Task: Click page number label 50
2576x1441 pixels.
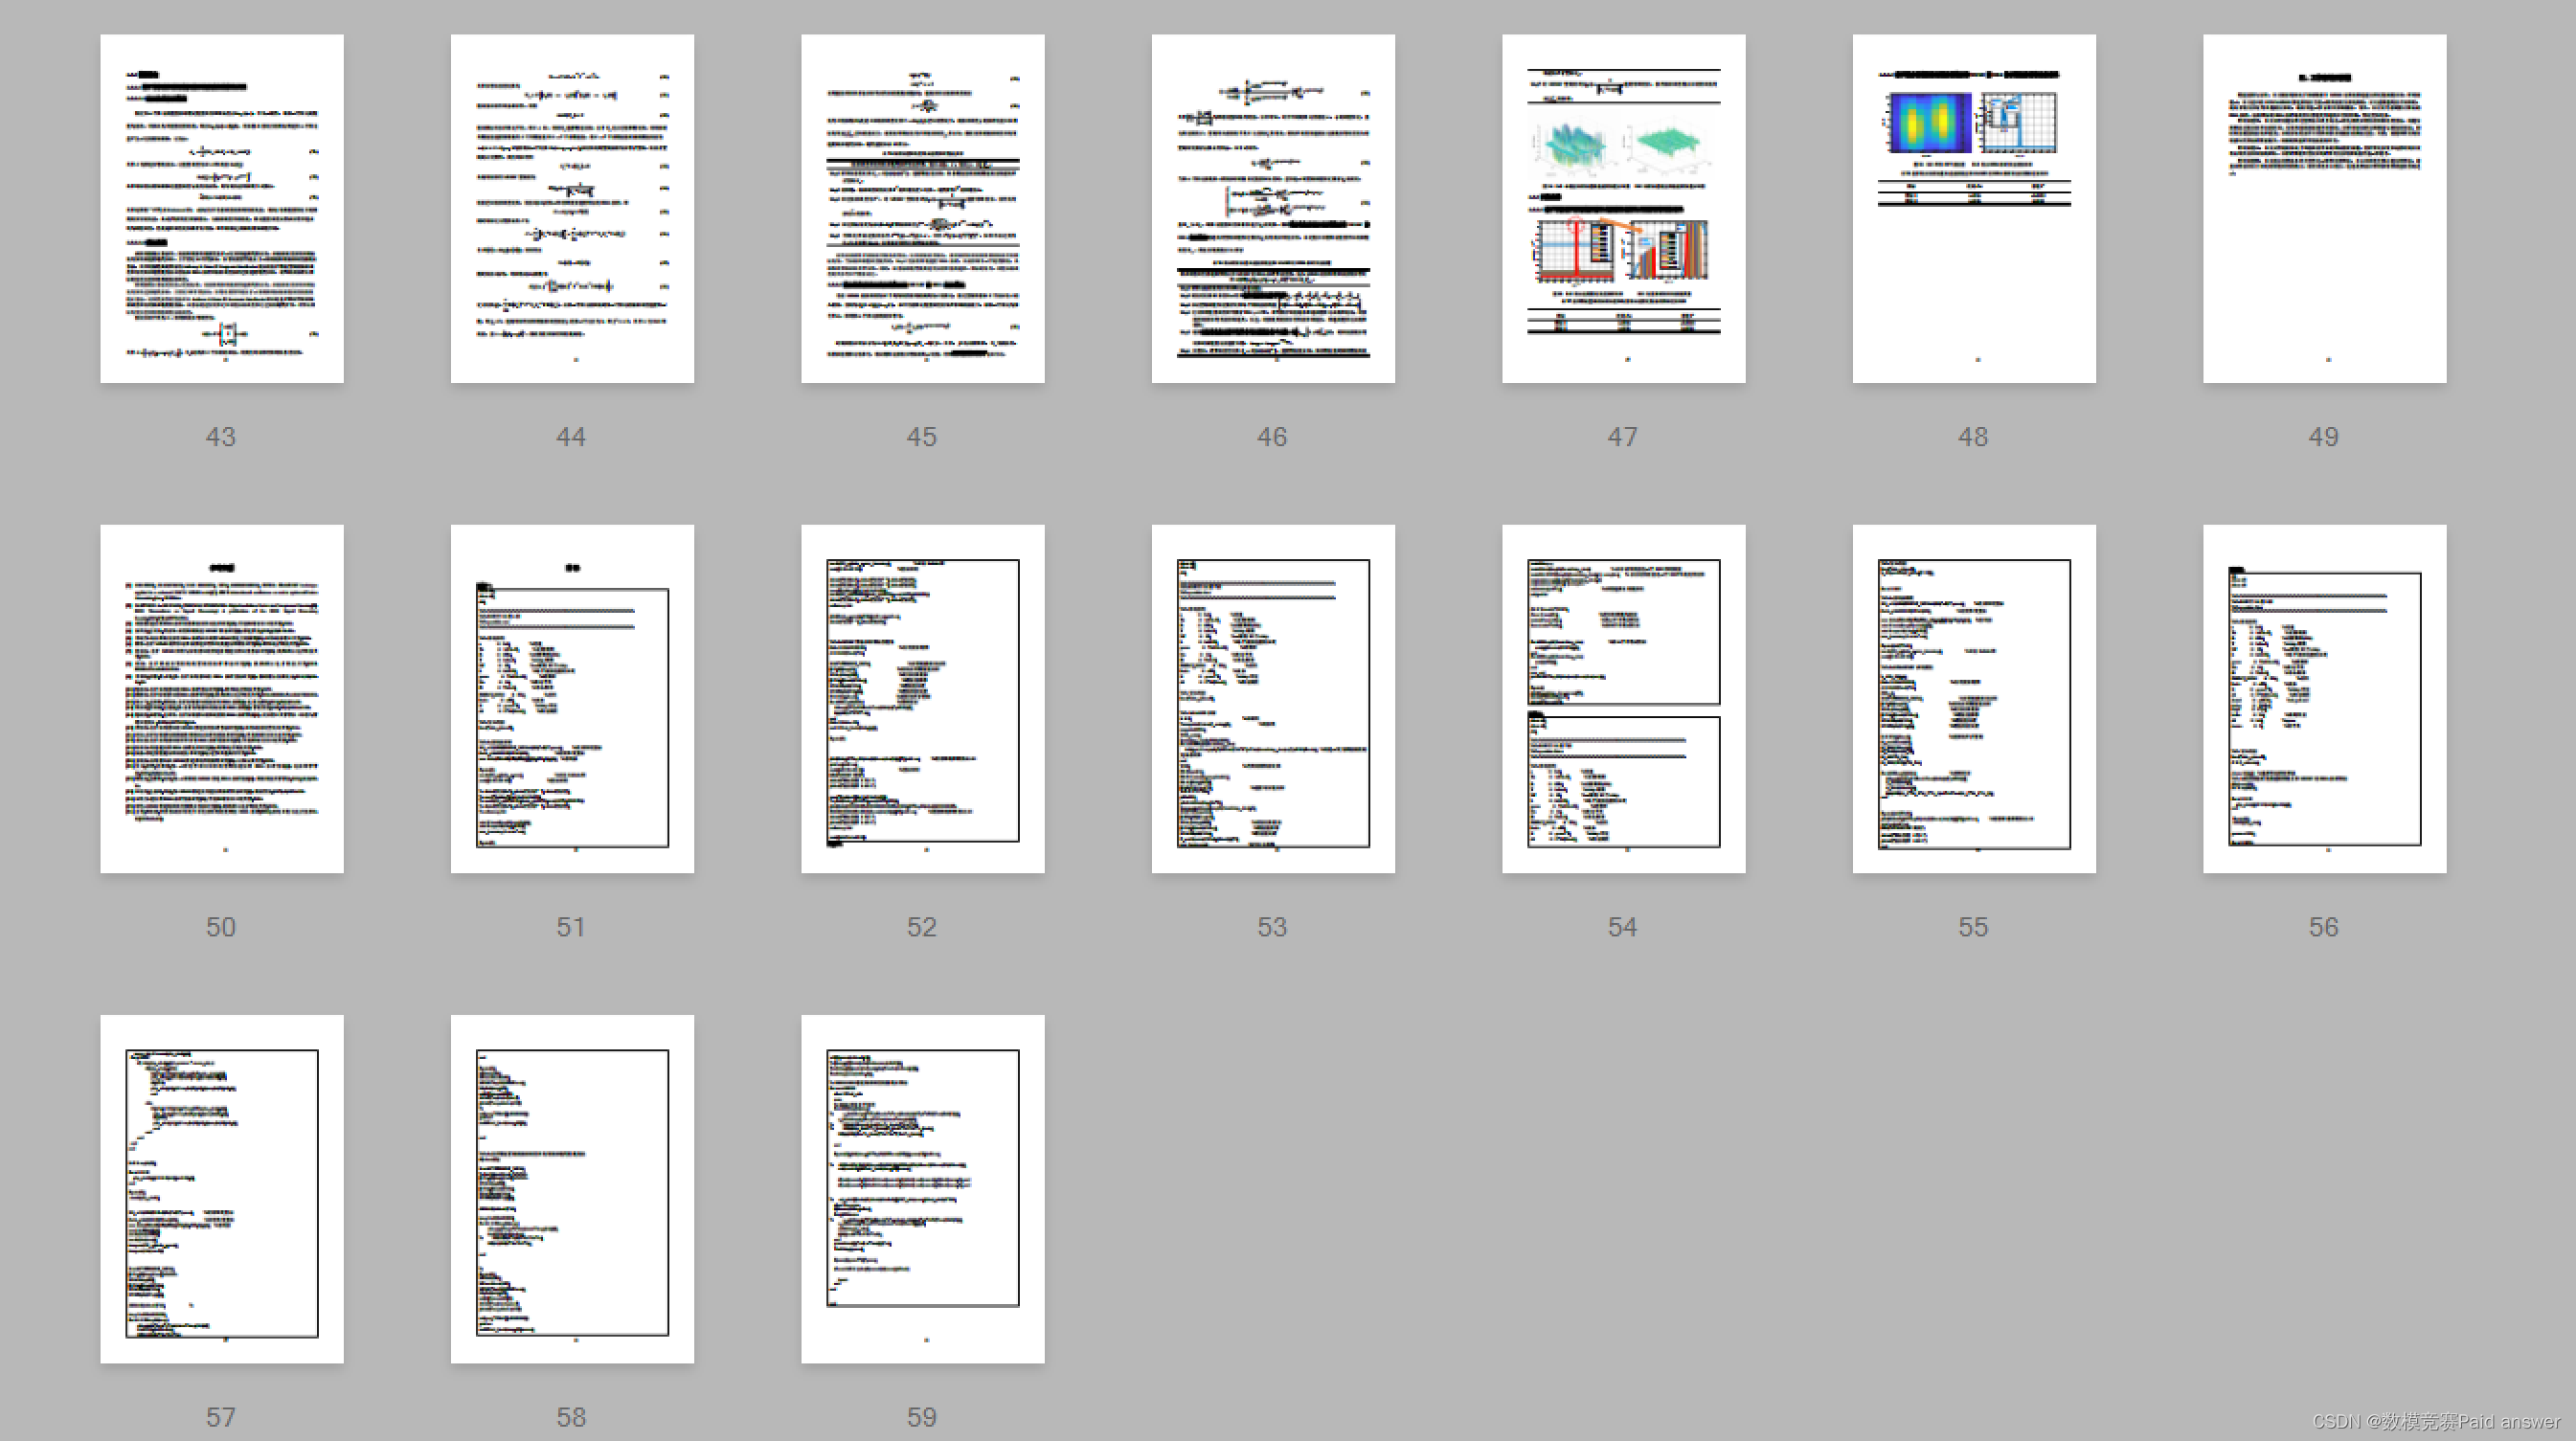Action: (221, 927)
